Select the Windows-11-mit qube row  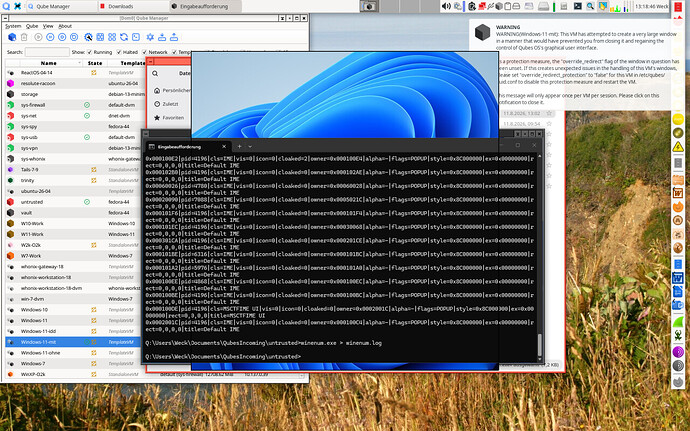point(75,342)
